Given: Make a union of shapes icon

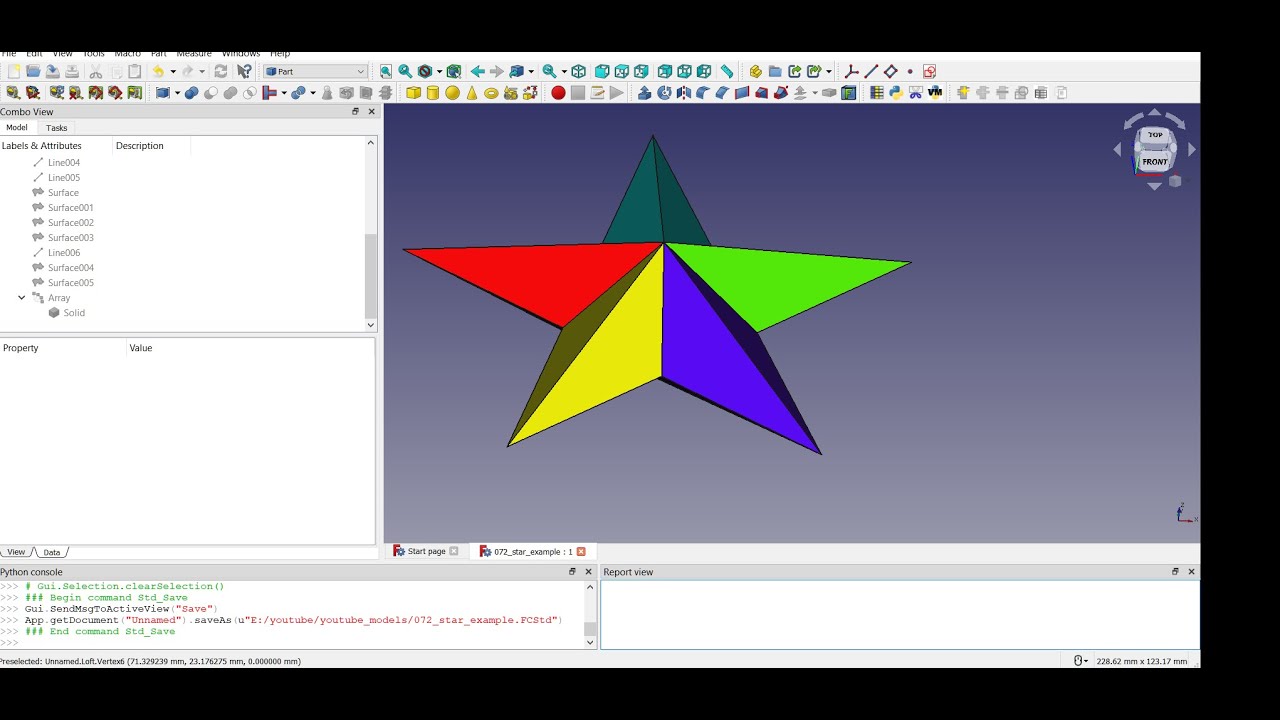Looking at the screenshot, I should pyautogui.click(x=230, y=93).
